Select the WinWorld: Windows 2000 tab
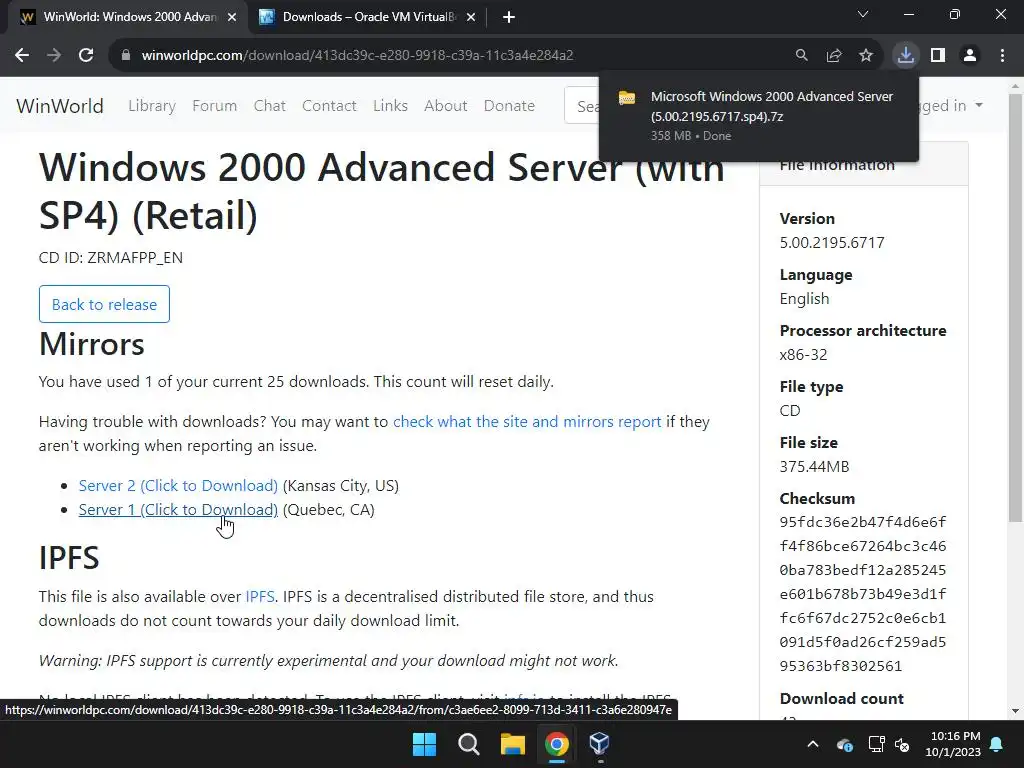The width and height of the screenshot is (1024, 768). click(x=129, y=17)
